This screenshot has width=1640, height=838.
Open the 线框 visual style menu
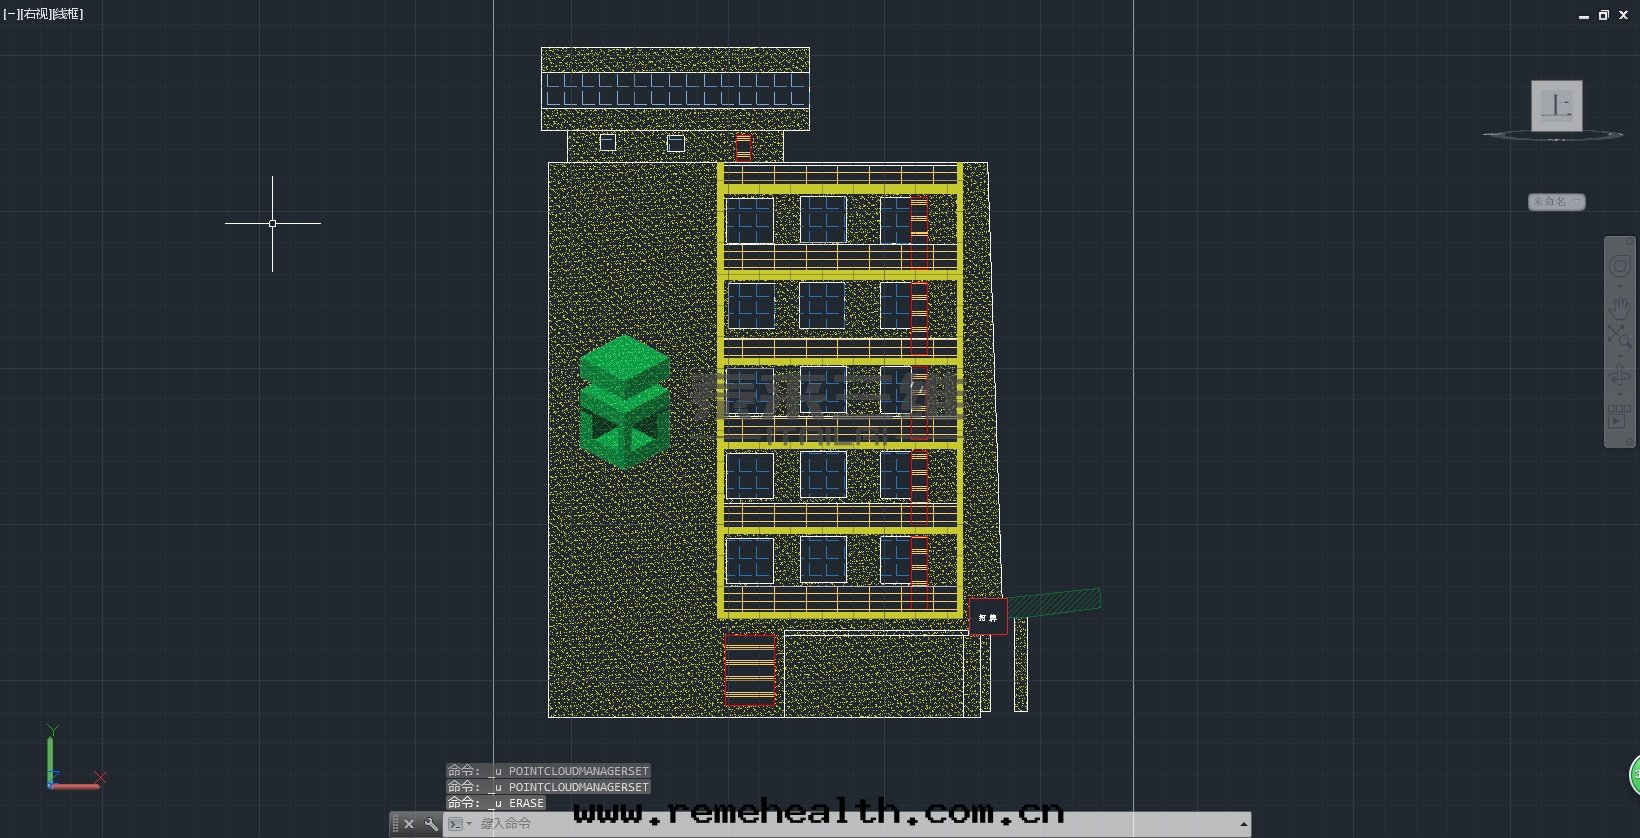coord(67,14)
